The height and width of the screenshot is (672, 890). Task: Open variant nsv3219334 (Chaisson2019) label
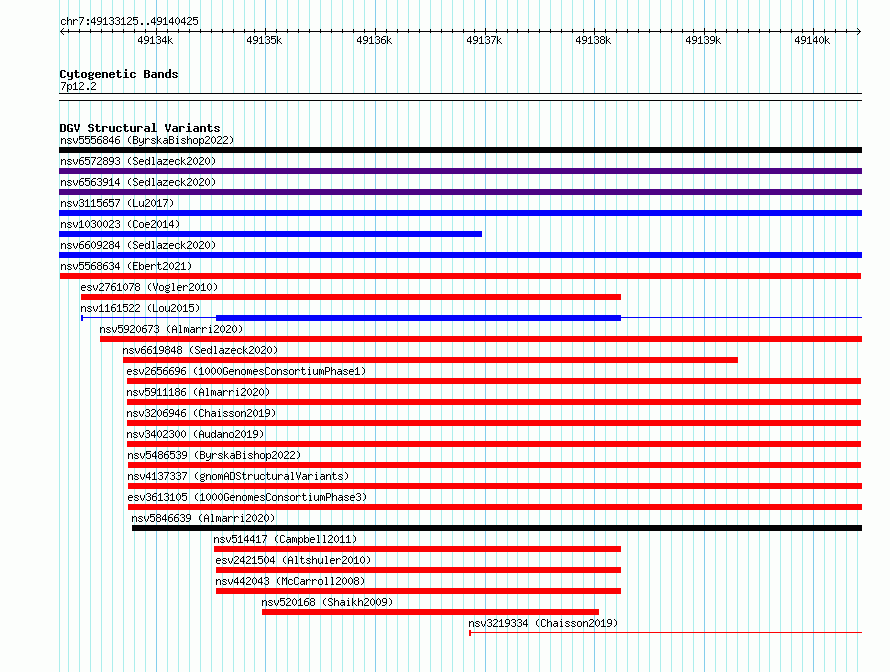tap(543, 623)
